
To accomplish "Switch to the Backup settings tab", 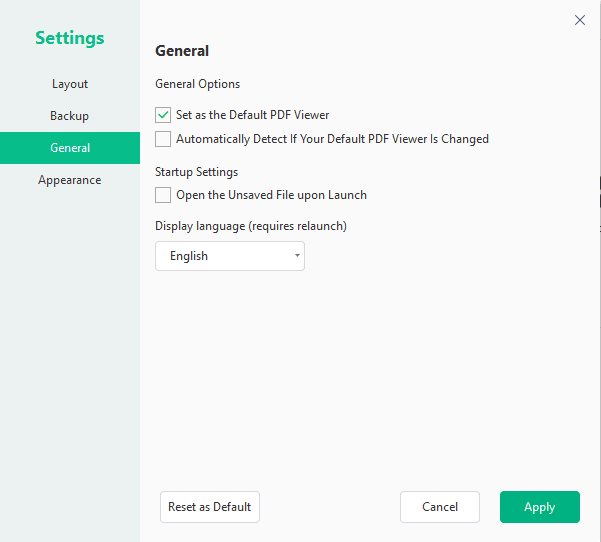I will click(70, 116).
